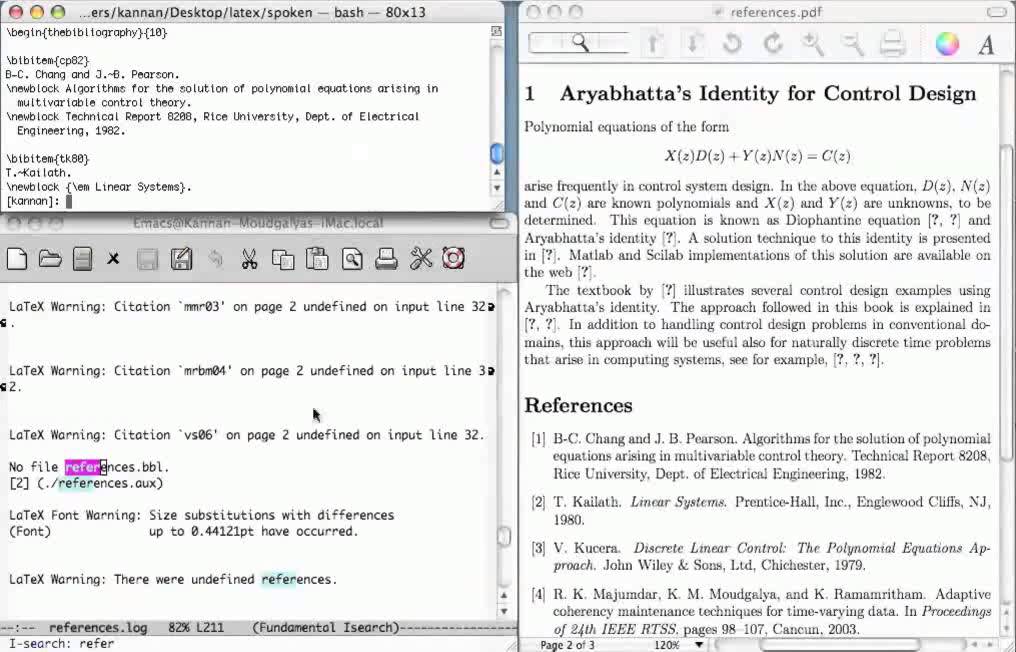Click the 'references.log' buffer name in mode line

pyautogui.click(x=98, y=627)
